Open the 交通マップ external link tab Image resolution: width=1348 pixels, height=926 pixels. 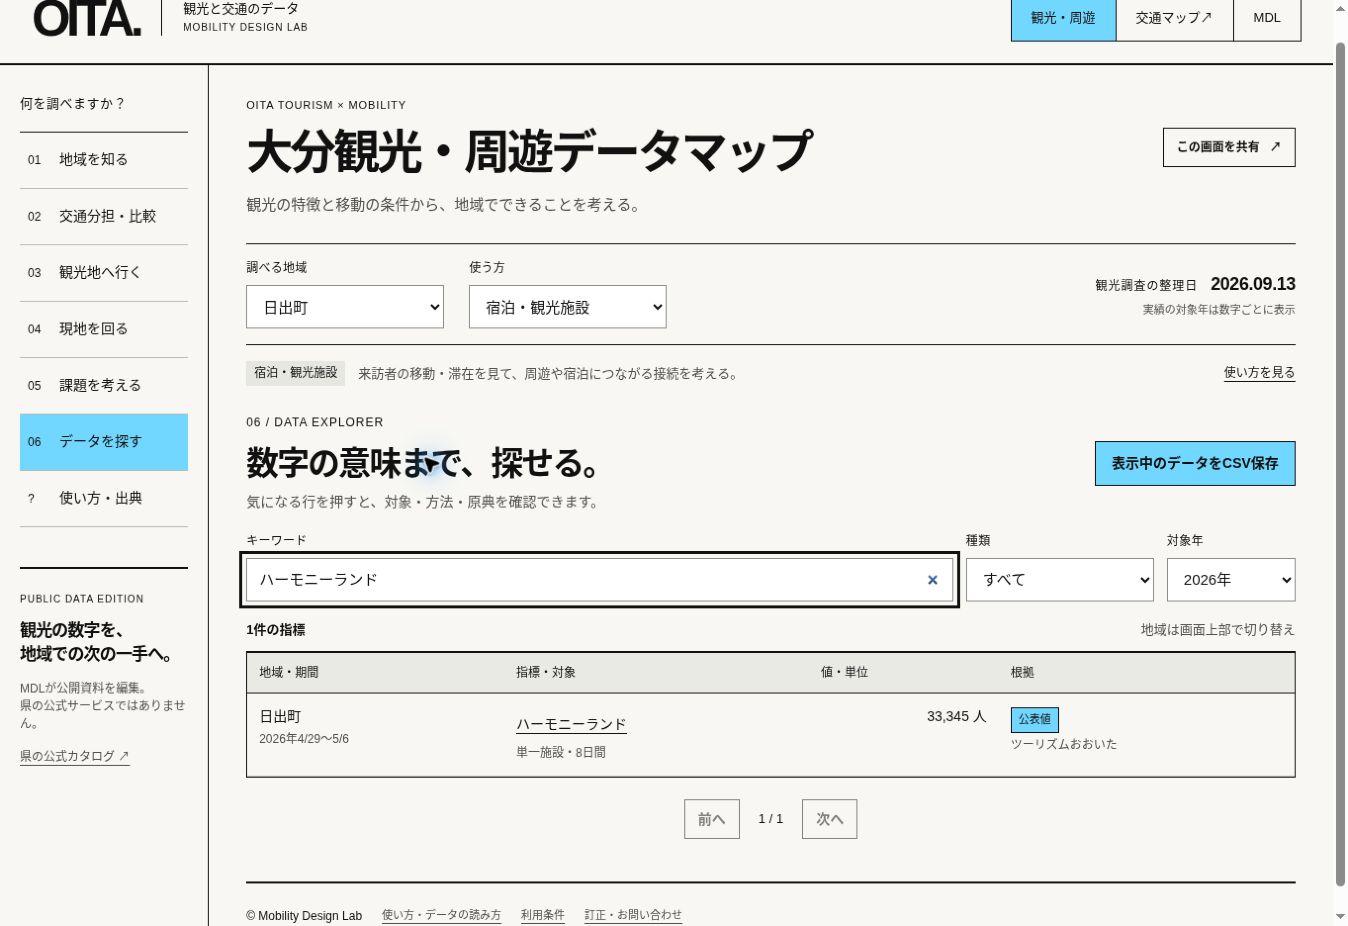pyautogui.click(x=1174, y=18)
